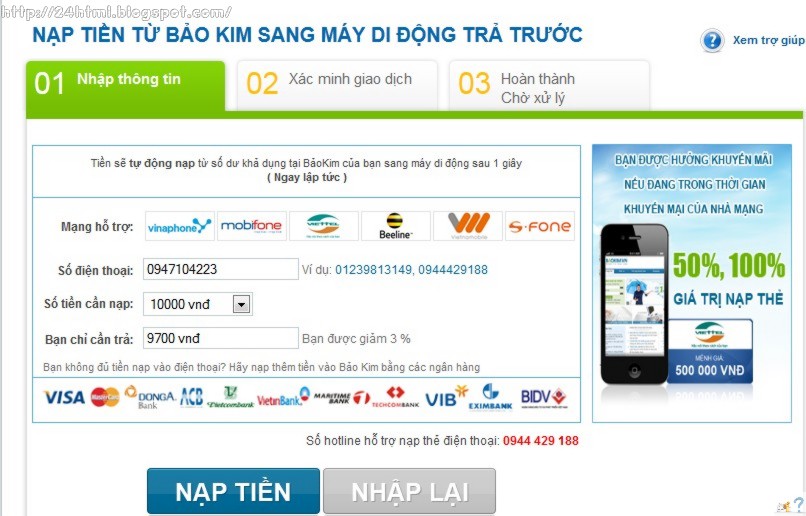The image size is (806, 516).
Task: Go to the Hoàn thành step tab
Action: tap(549, 86)
